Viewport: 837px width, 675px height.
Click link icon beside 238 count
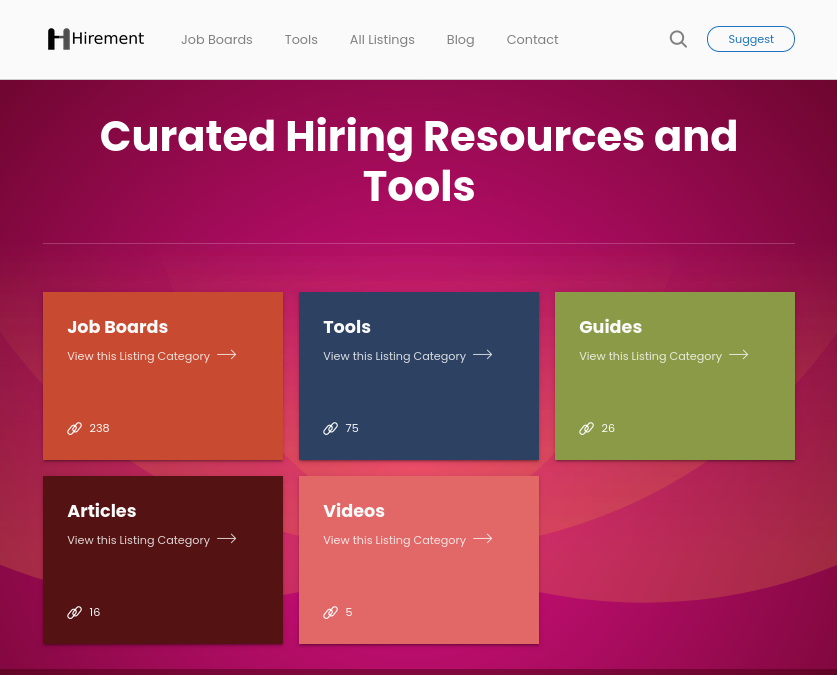point(75,428)
